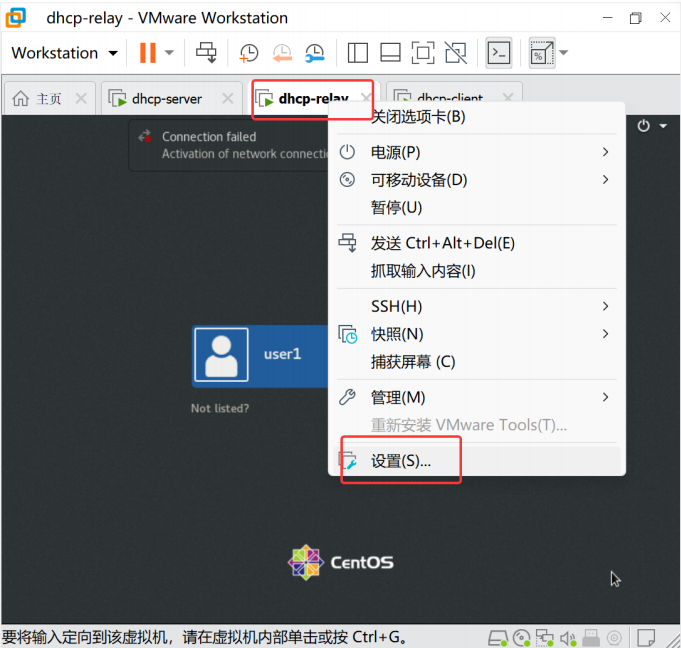
Task: Expand the 快照(N) chevron arrow
Action: [605, 334]
